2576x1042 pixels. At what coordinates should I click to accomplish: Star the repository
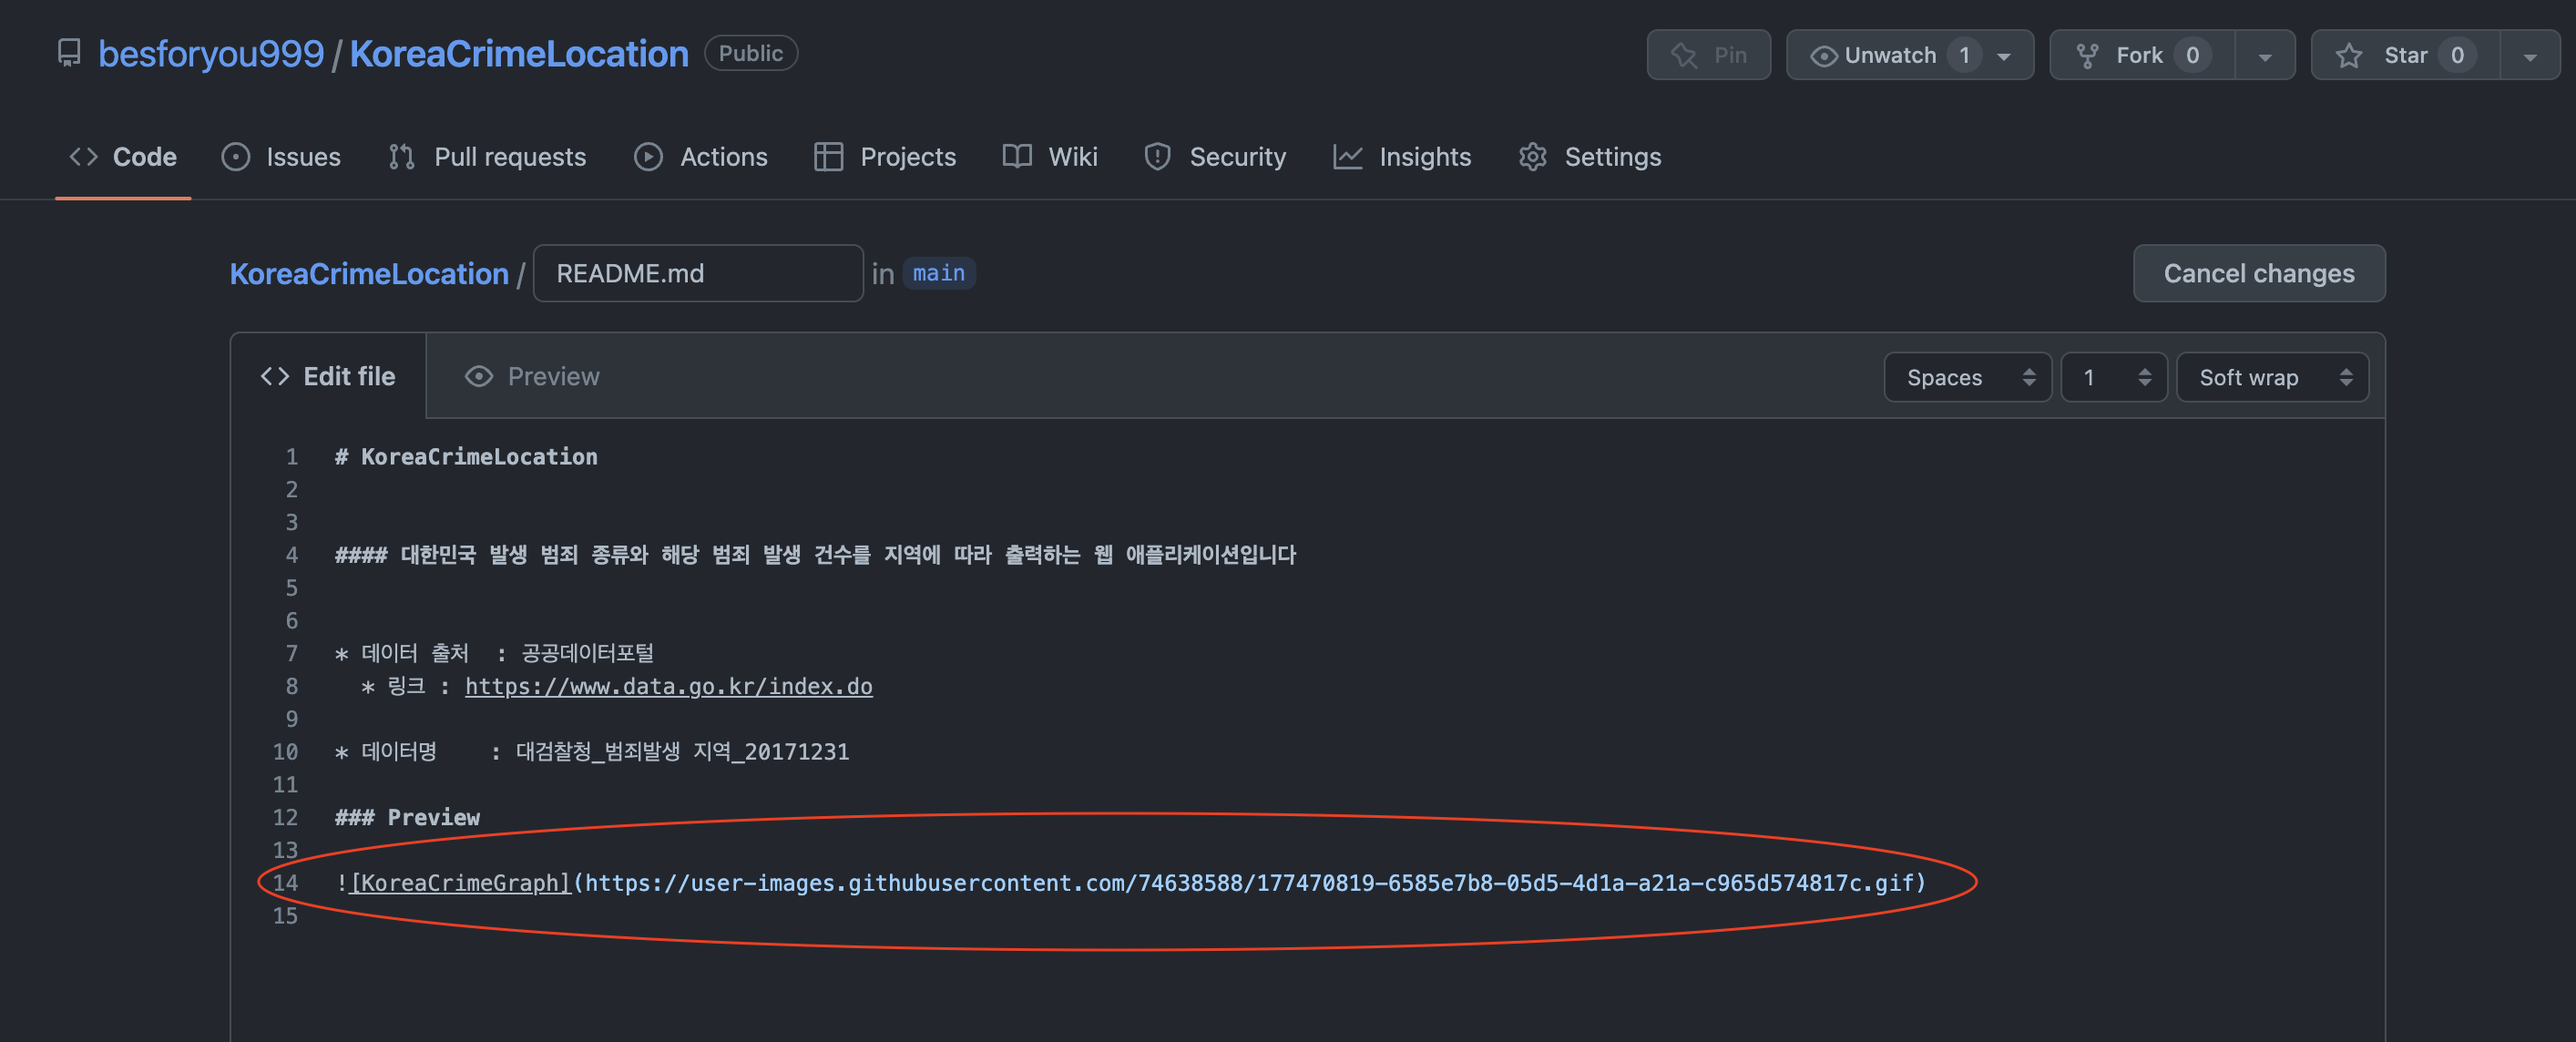tap(2405, 55)
